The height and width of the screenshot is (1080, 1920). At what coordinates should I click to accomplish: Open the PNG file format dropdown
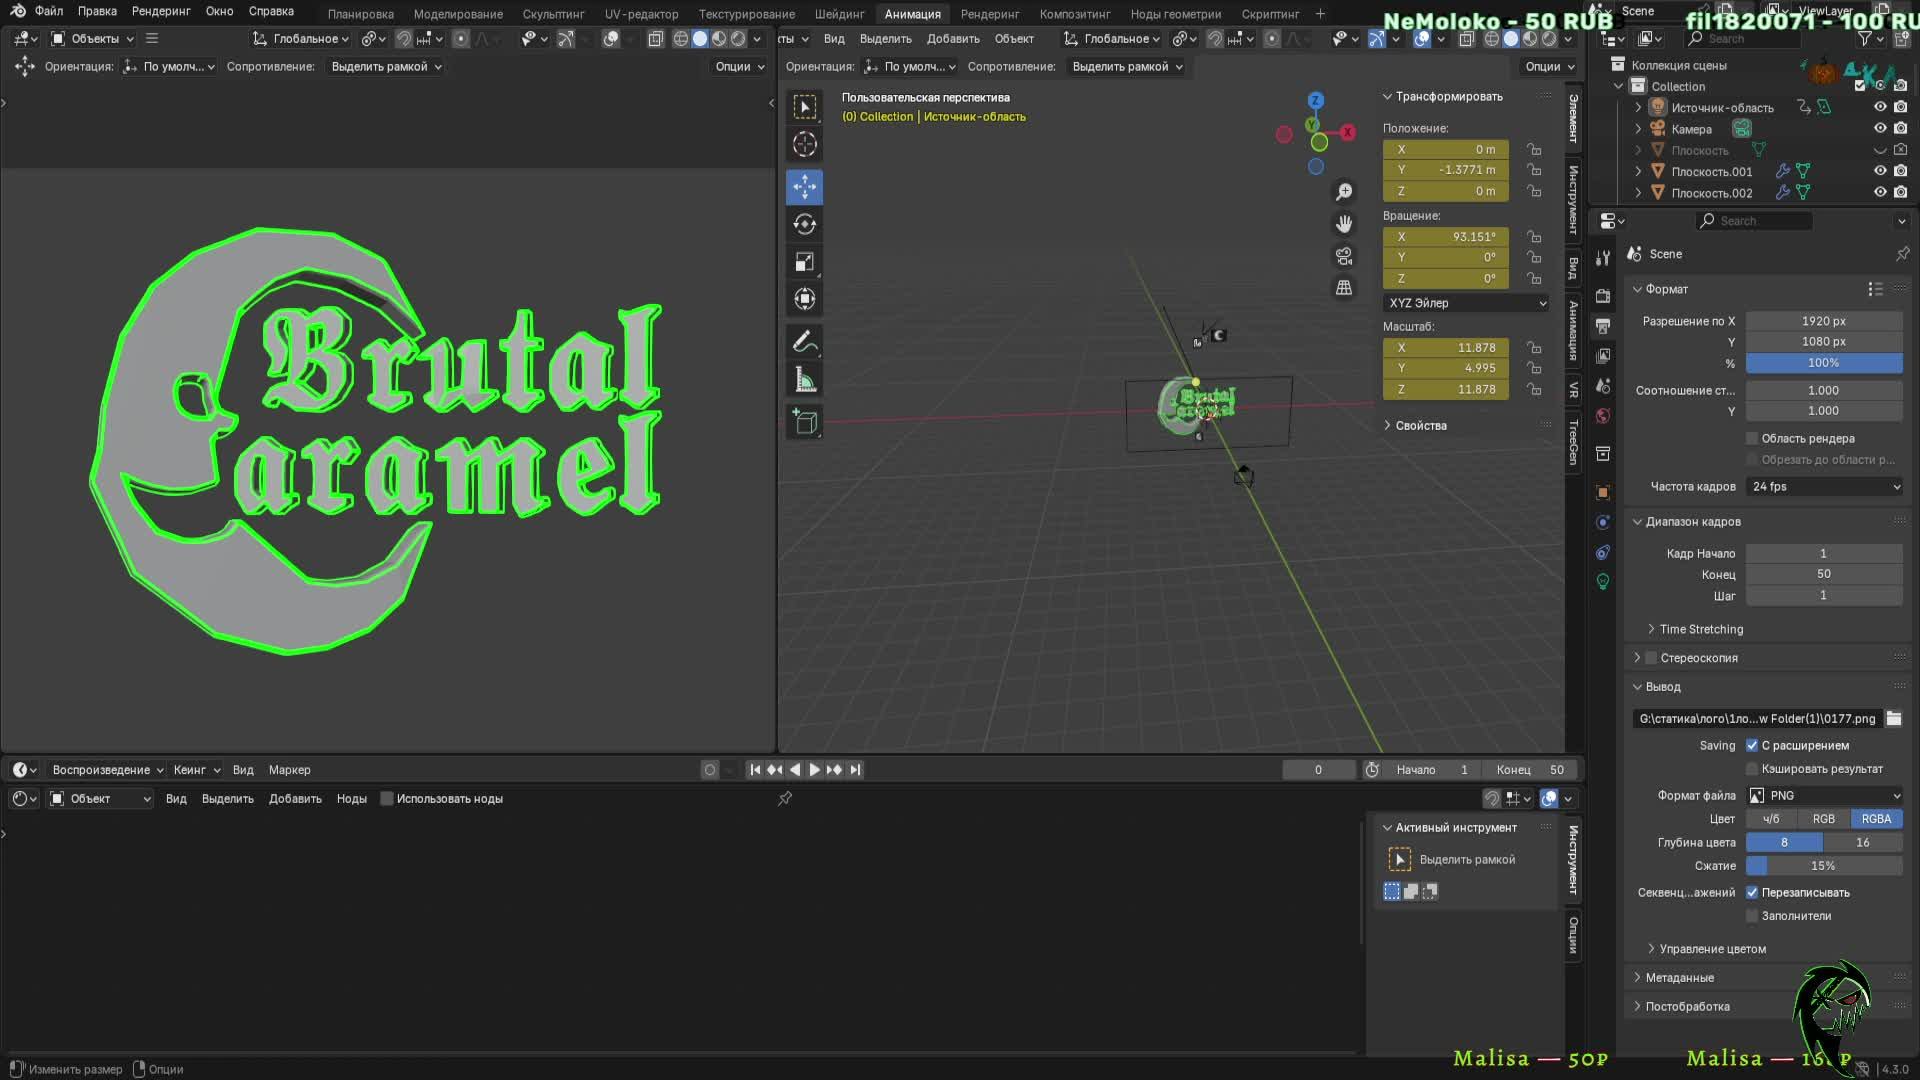pos(1824,795)
